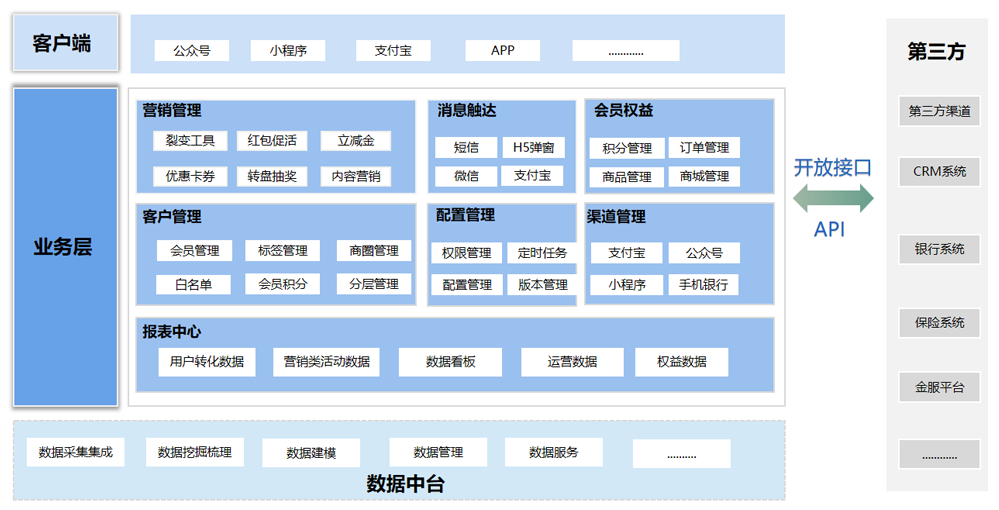Click the 数据采集集成 box
Image resolution: width=999 pixels, height=510 pixels.
point(76,452)
